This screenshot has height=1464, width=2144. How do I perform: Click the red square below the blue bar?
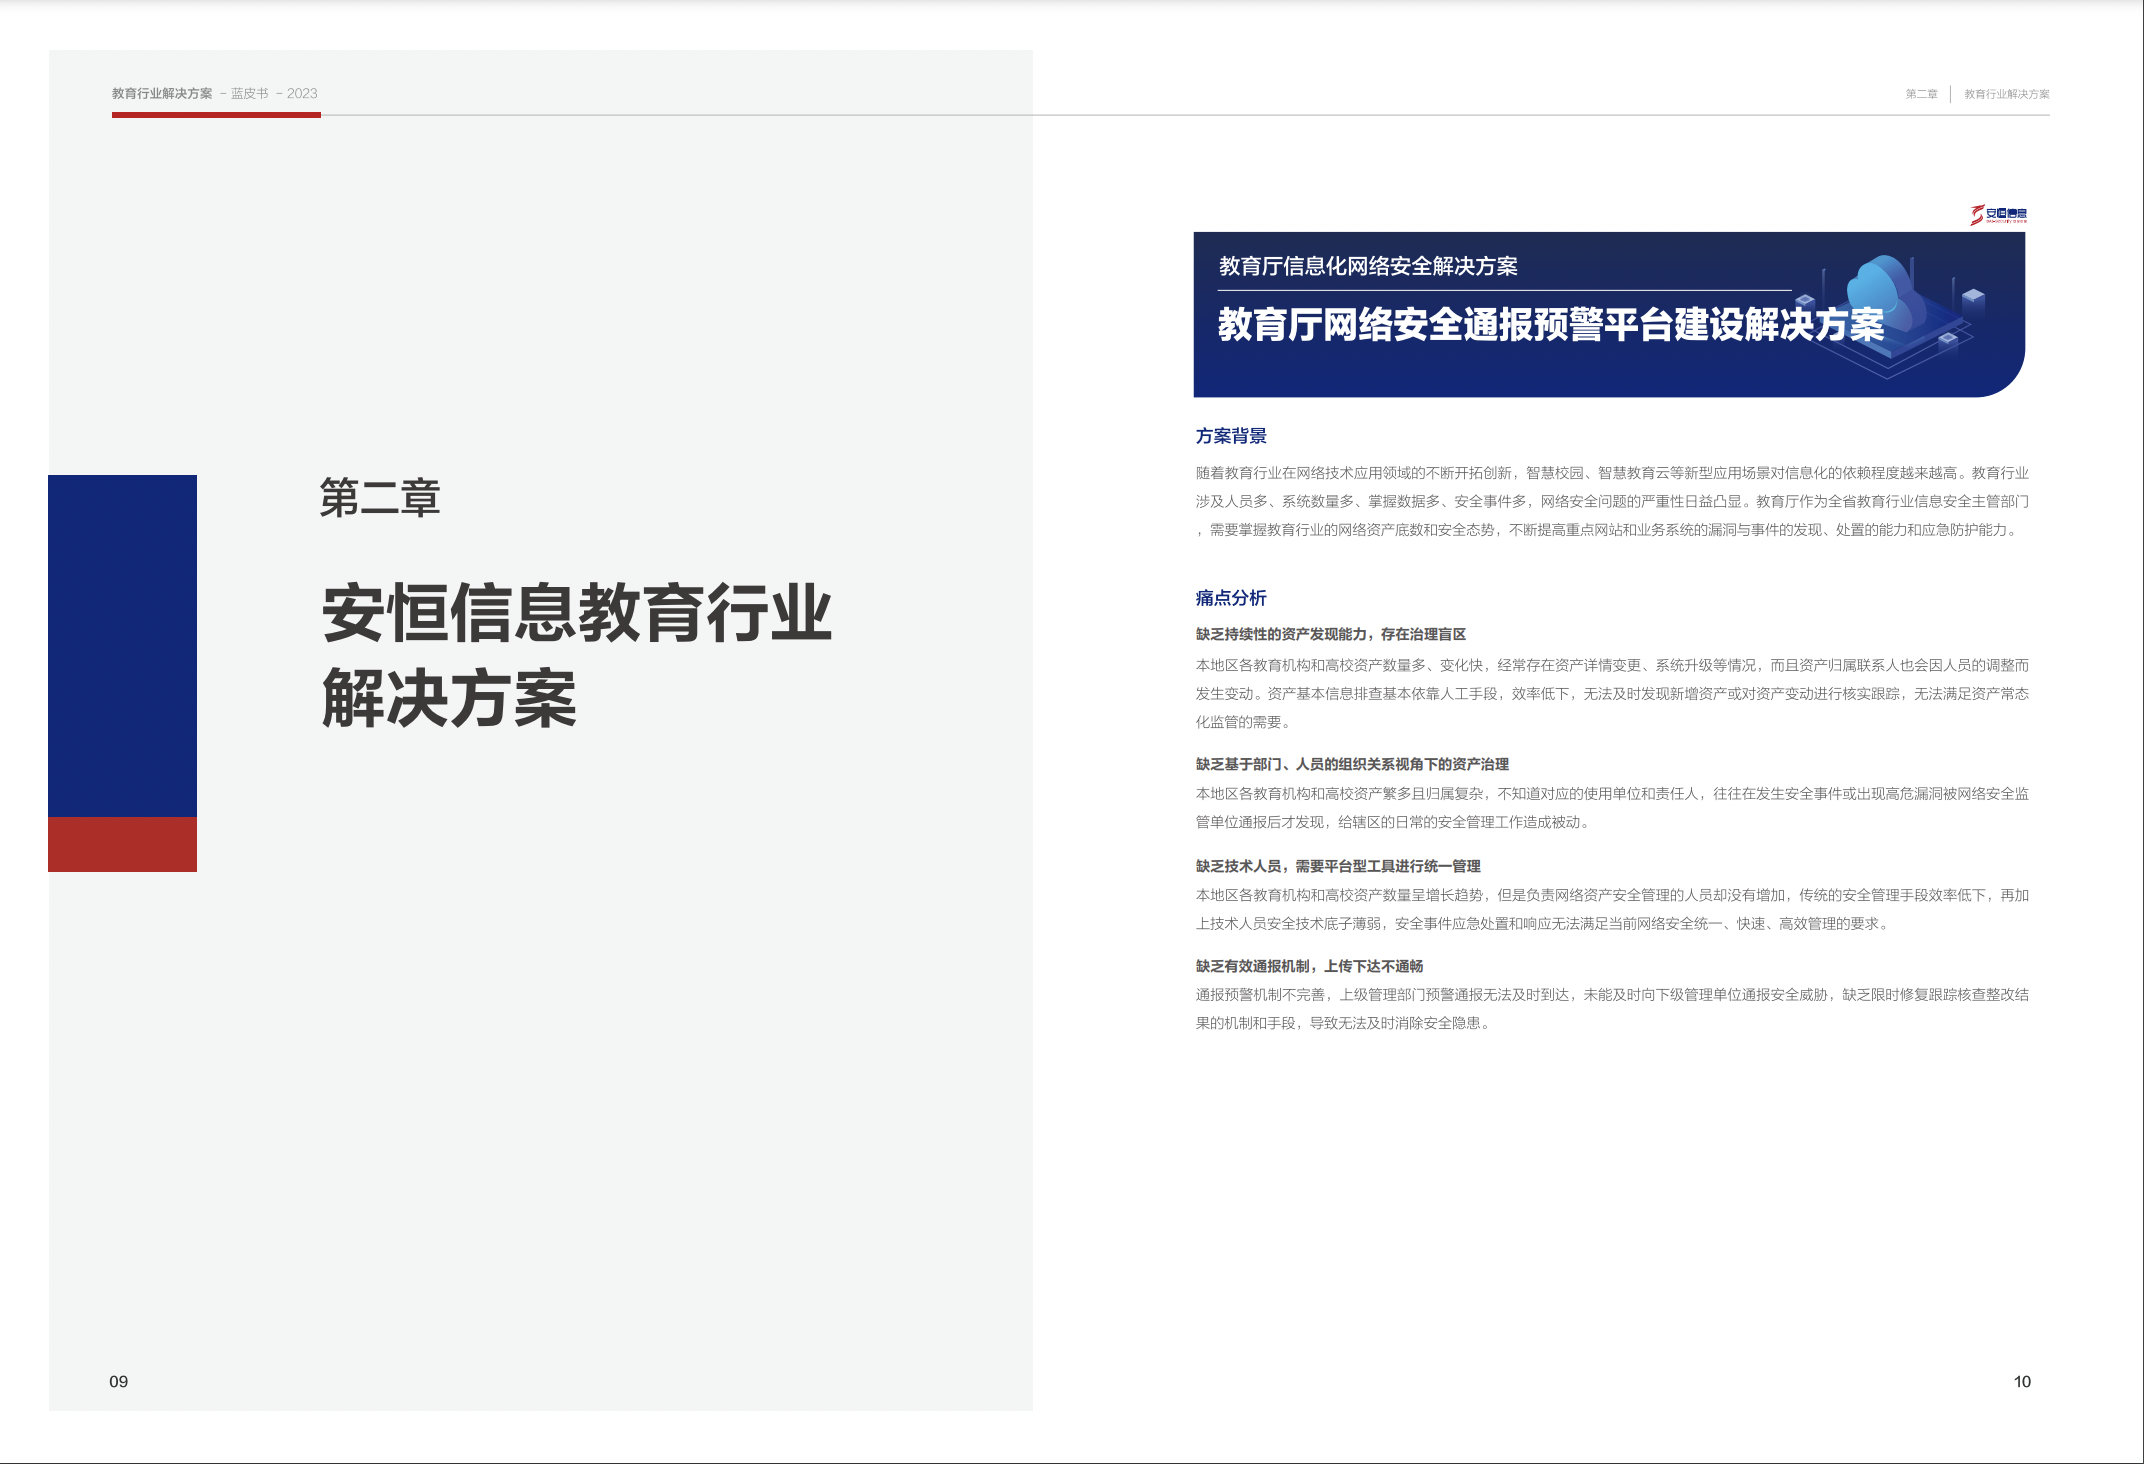(x=122, y=845)
